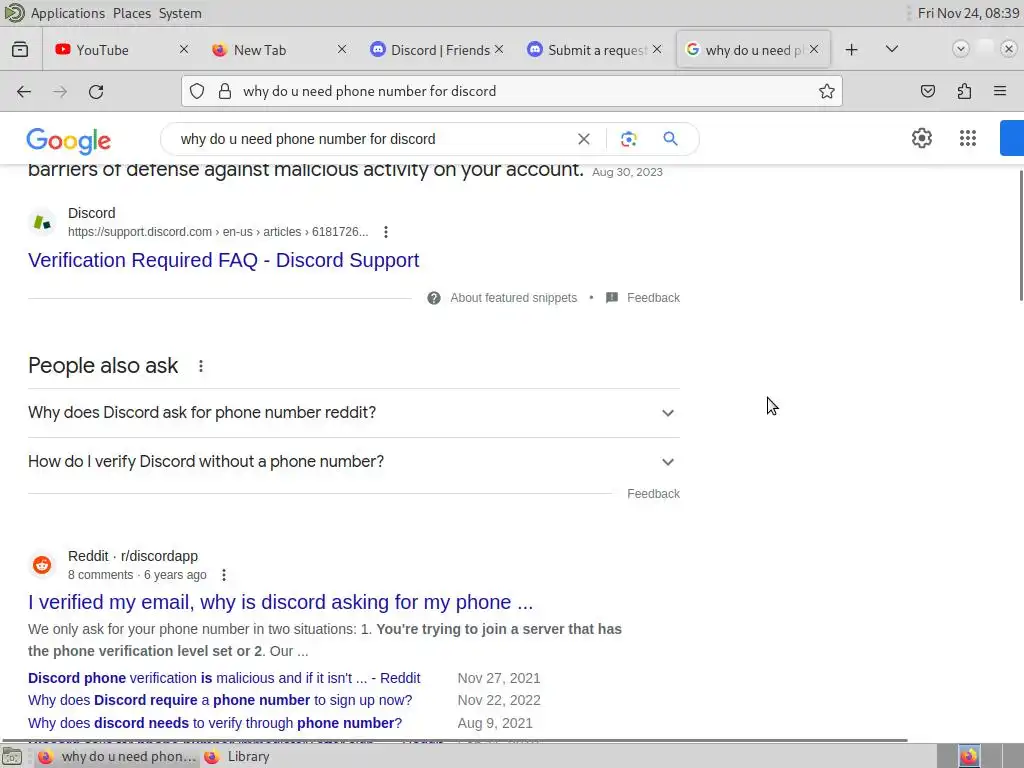Go to the Google home logo
1024x768 pixels.
69,141
